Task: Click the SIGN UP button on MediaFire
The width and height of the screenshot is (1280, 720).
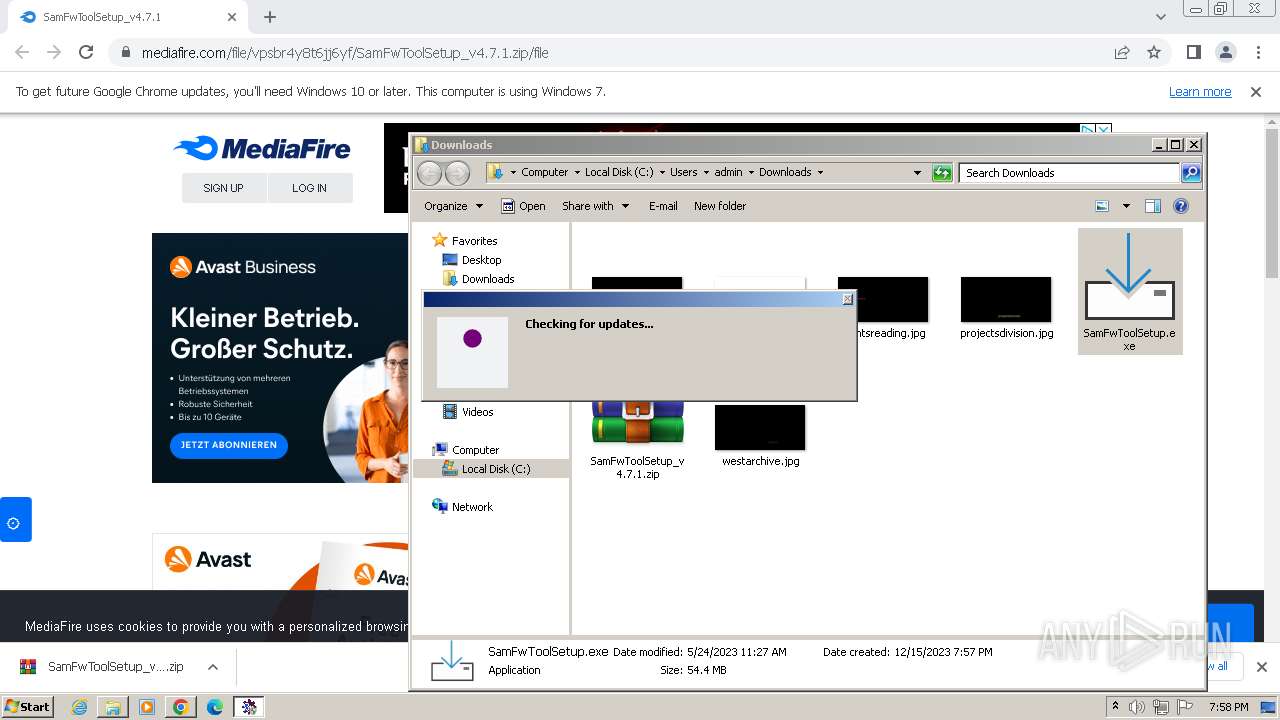Action: tap(223, 188)
